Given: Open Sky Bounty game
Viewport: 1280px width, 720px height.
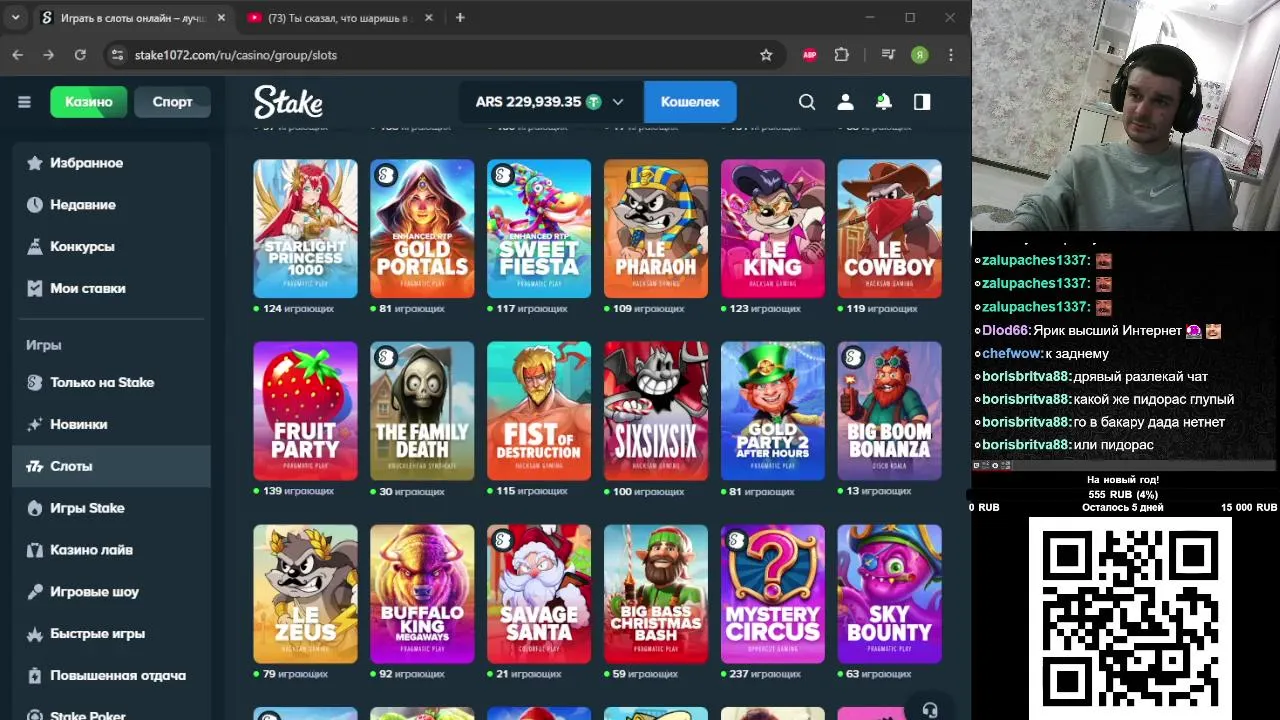Looking at the screenshot, I should coord(889,594).
